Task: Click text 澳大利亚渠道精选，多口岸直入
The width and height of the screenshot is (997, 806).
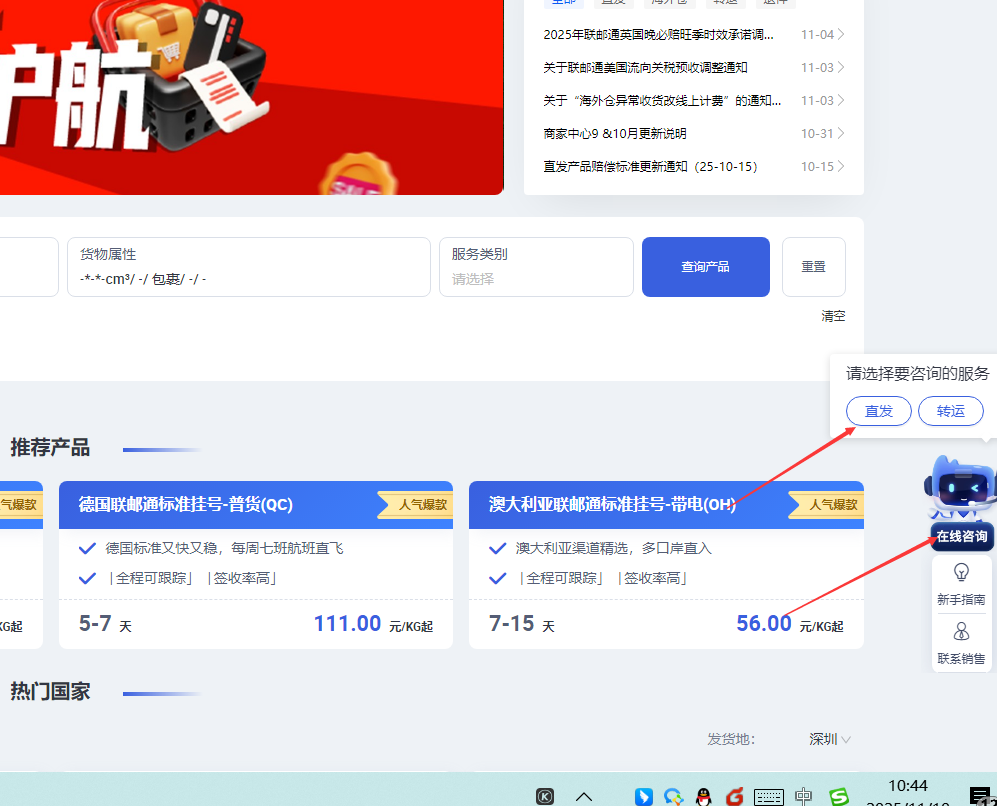Action: [614, 548]
